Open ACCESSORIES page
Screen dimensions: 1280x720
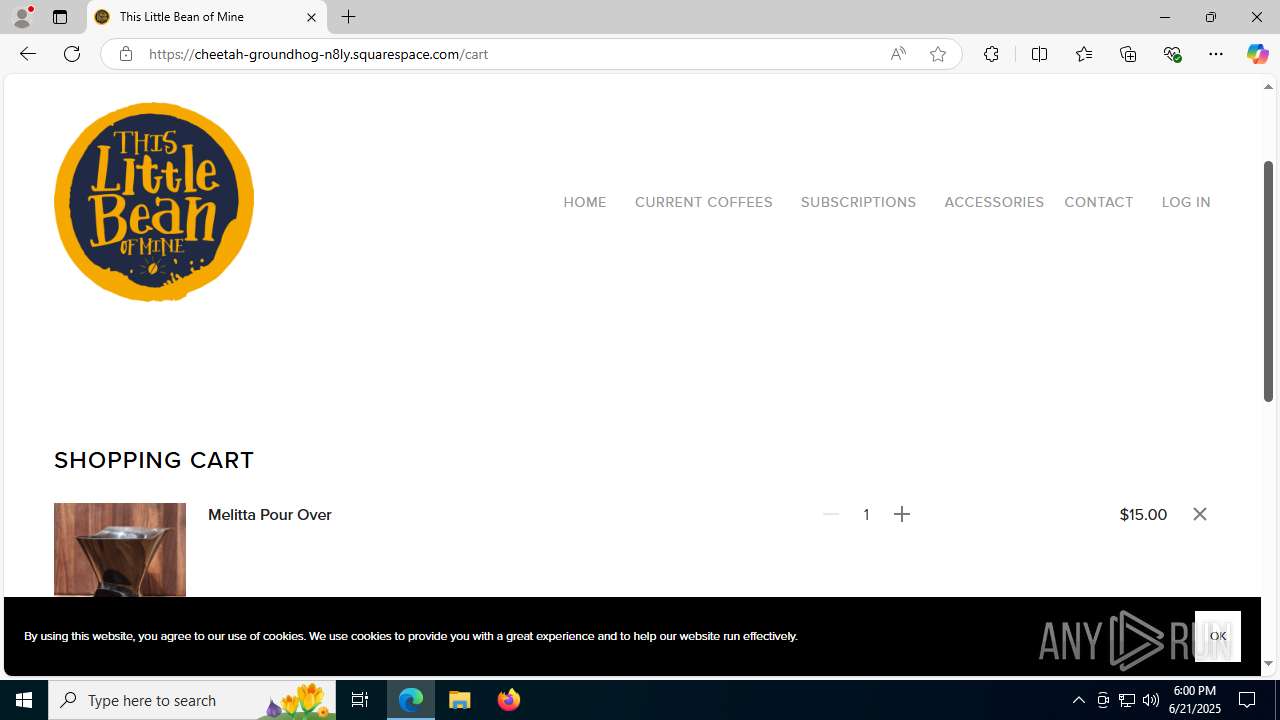(994, 202)
